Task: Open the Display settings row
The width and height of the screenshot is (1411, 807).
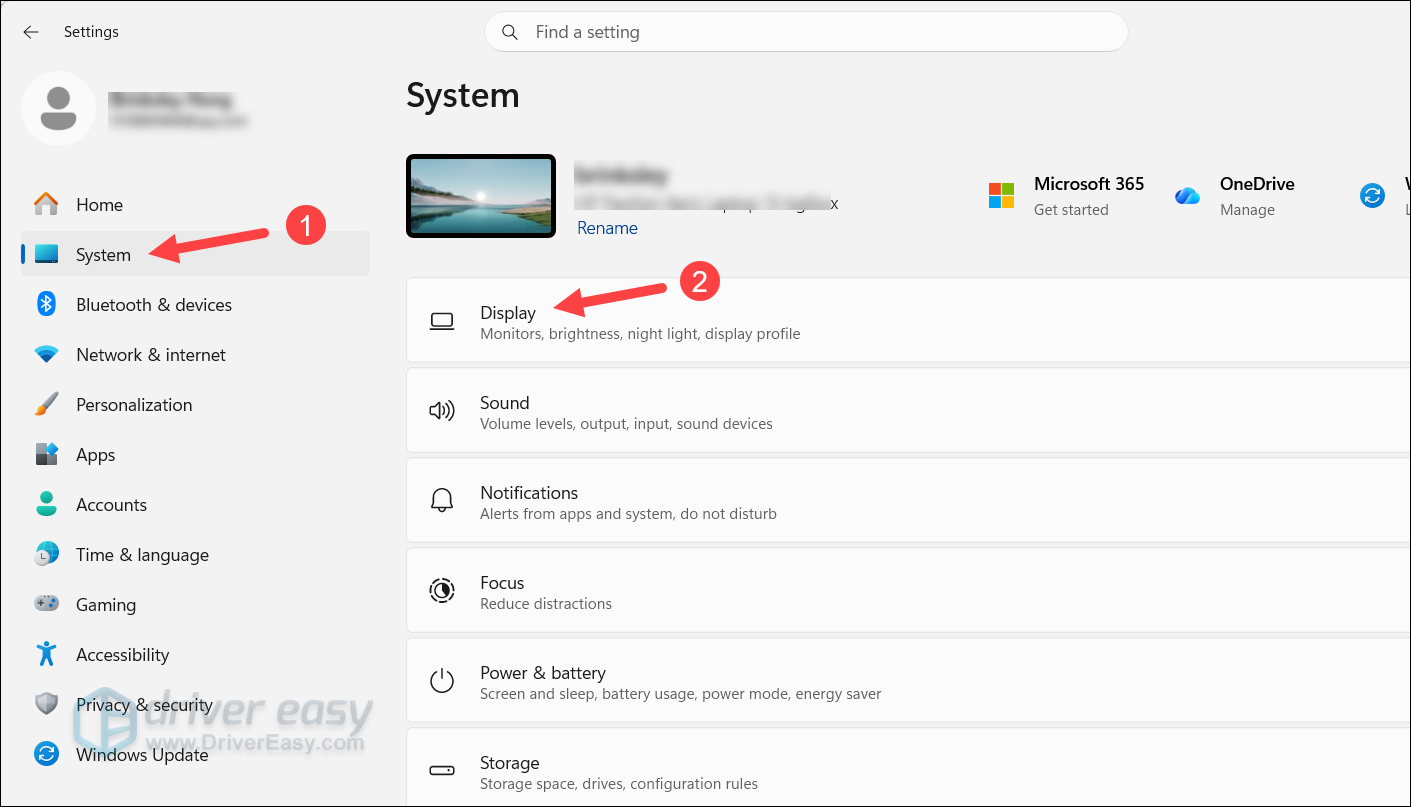Action: [908, 321]
